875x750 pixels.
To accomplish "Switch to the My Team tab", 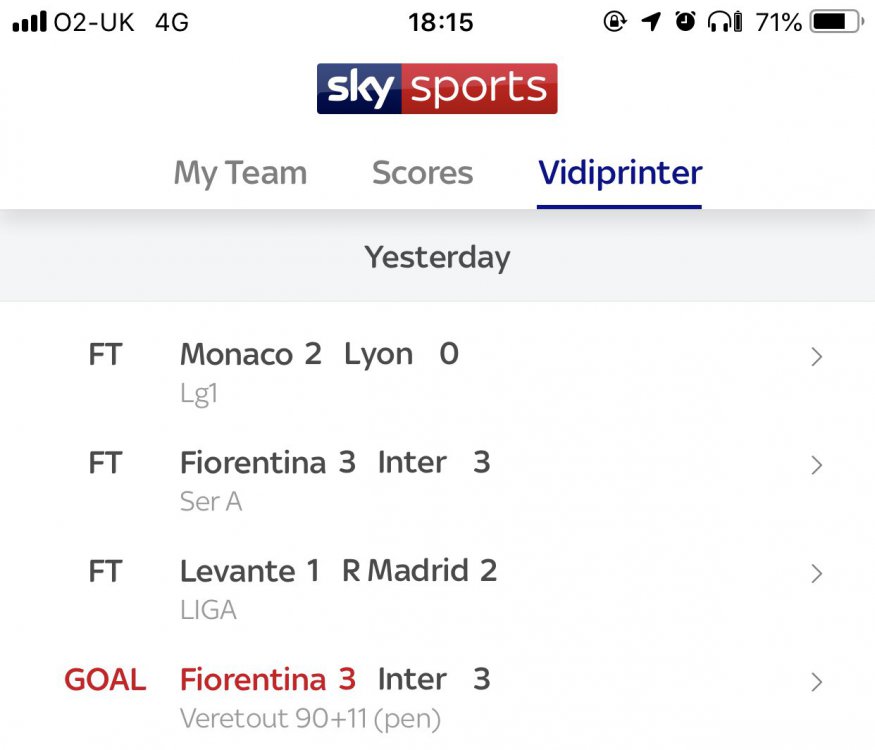I will click(x=240, y=173).
